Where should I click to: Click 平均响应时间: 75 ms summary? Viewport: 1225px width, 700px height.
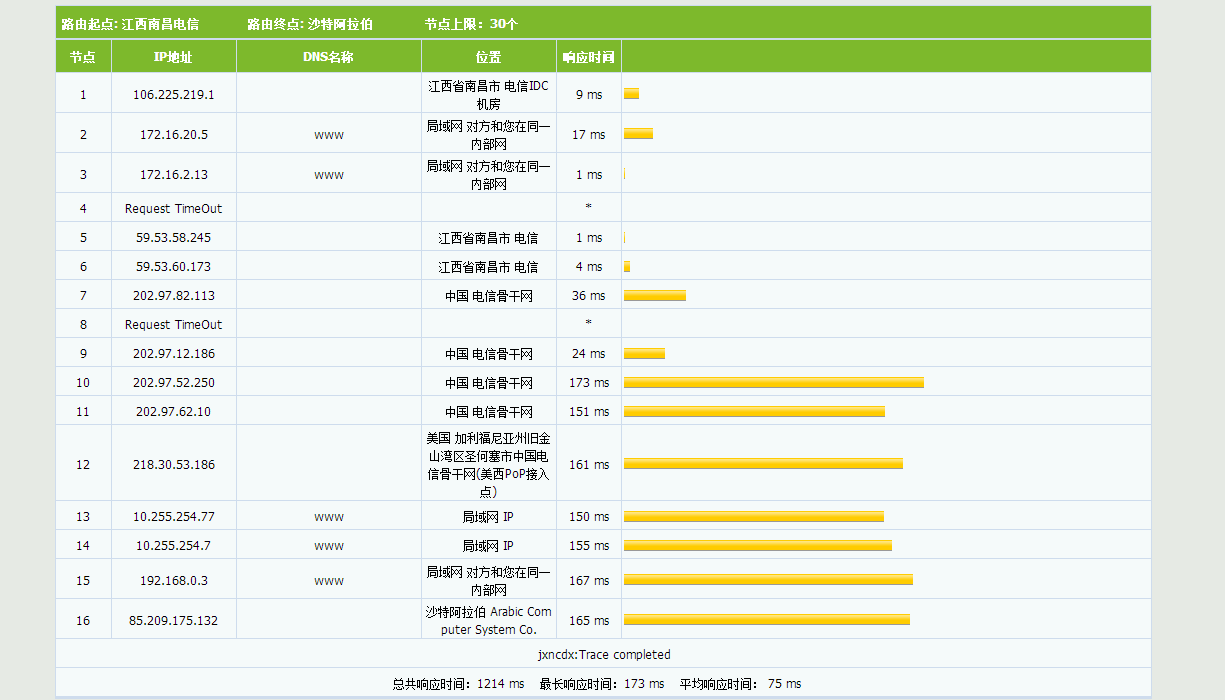coord(740,684)
